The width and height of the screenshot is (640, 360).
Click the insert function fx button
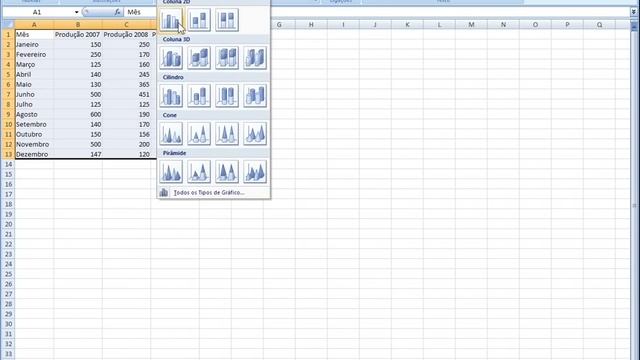click(118, 12)
